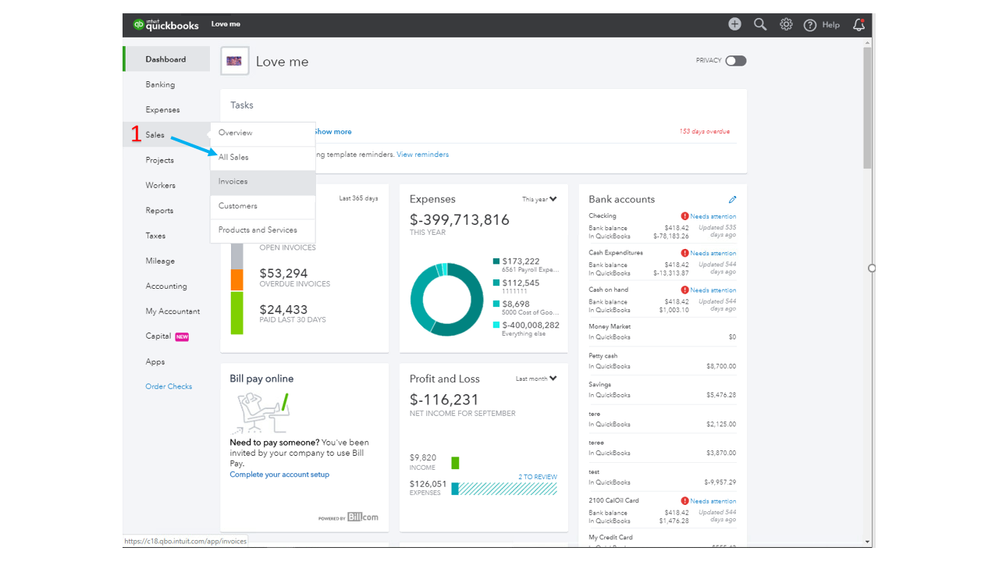Image resolution: width=999 pixels, height=562 pixels.
Task: Open Taxes in the sidebar
Action: pyautogui.click(x=166, y=235)
